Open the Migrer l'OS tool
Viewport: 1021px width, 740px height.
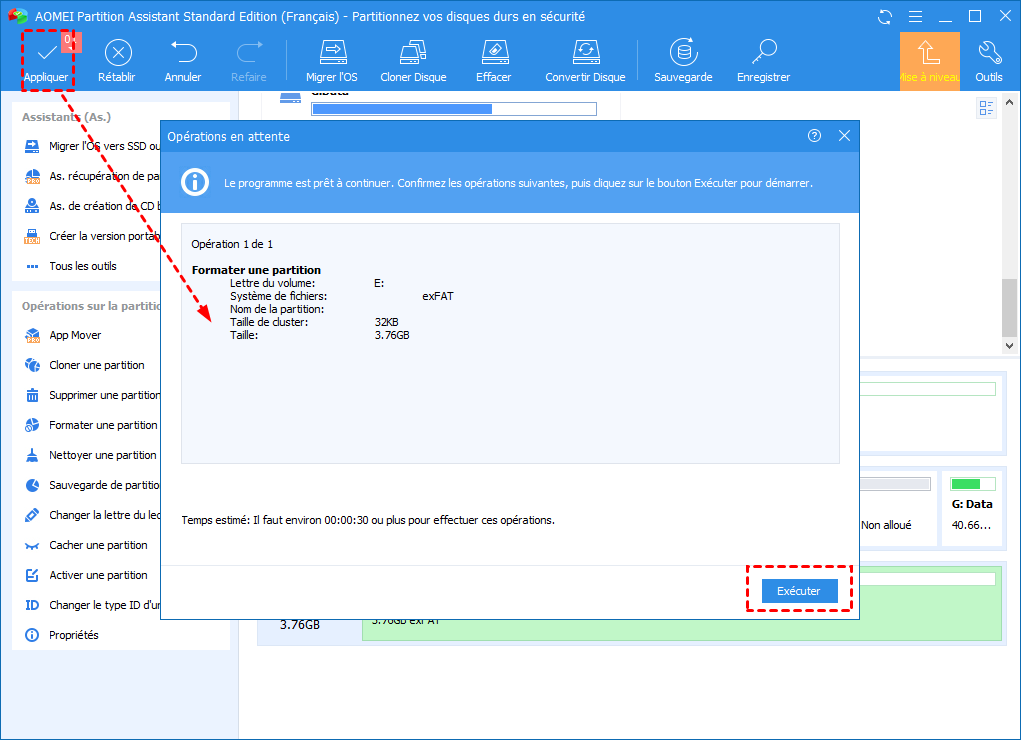click(x=332, y=52)
